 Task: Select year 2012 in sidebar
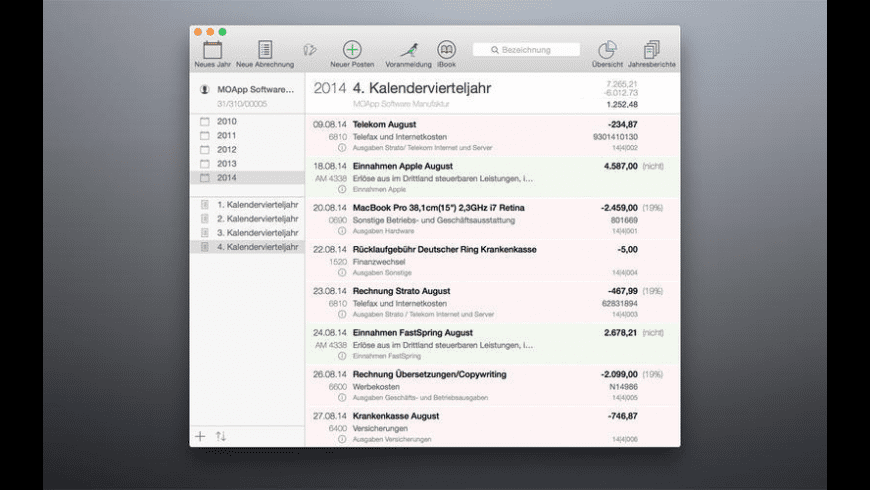[x=247, y=149]
